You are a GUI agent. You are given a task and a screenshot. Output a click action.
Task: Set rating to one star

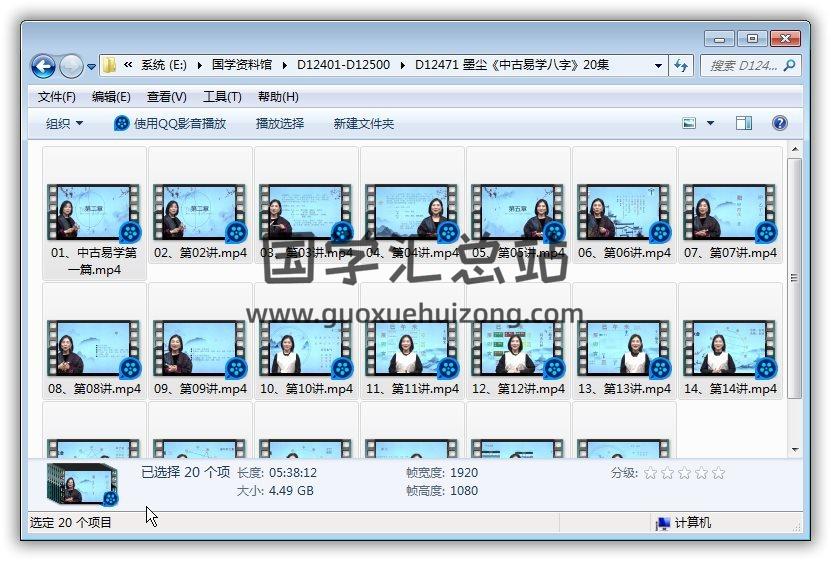[x=650, y=473]
